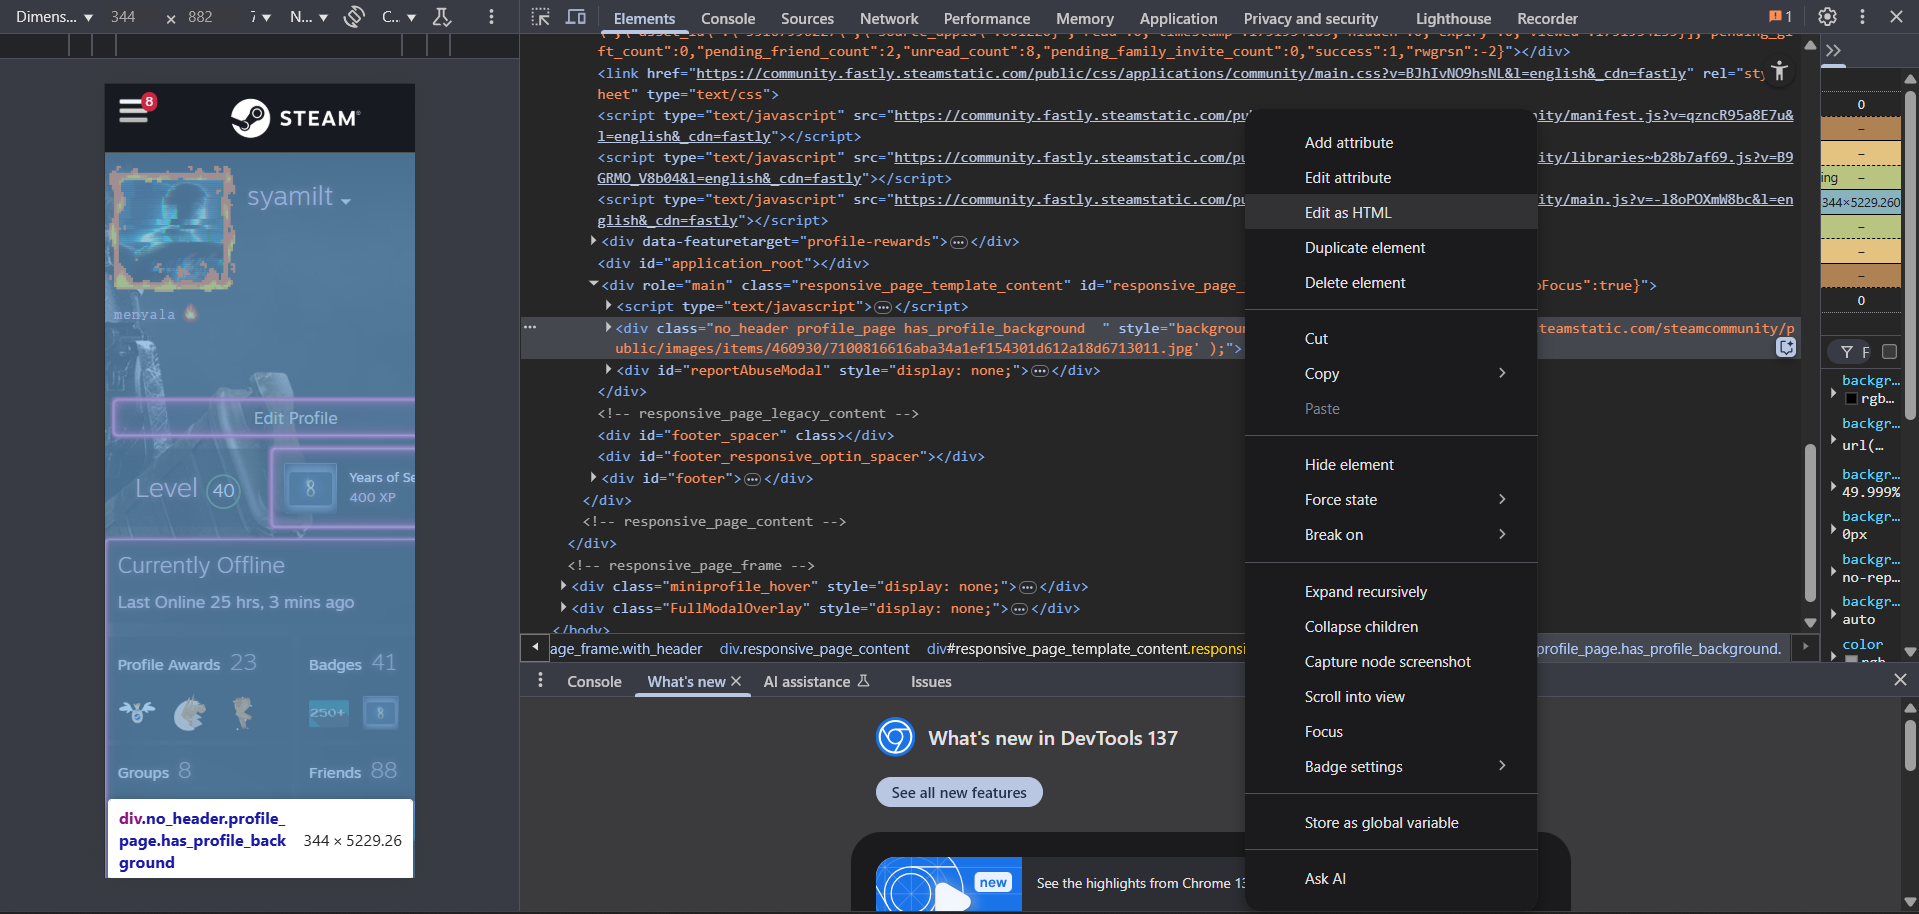1919x914 pixels.
Task: Show more Styles pane tabs chevron
Action: point(1833,51)
